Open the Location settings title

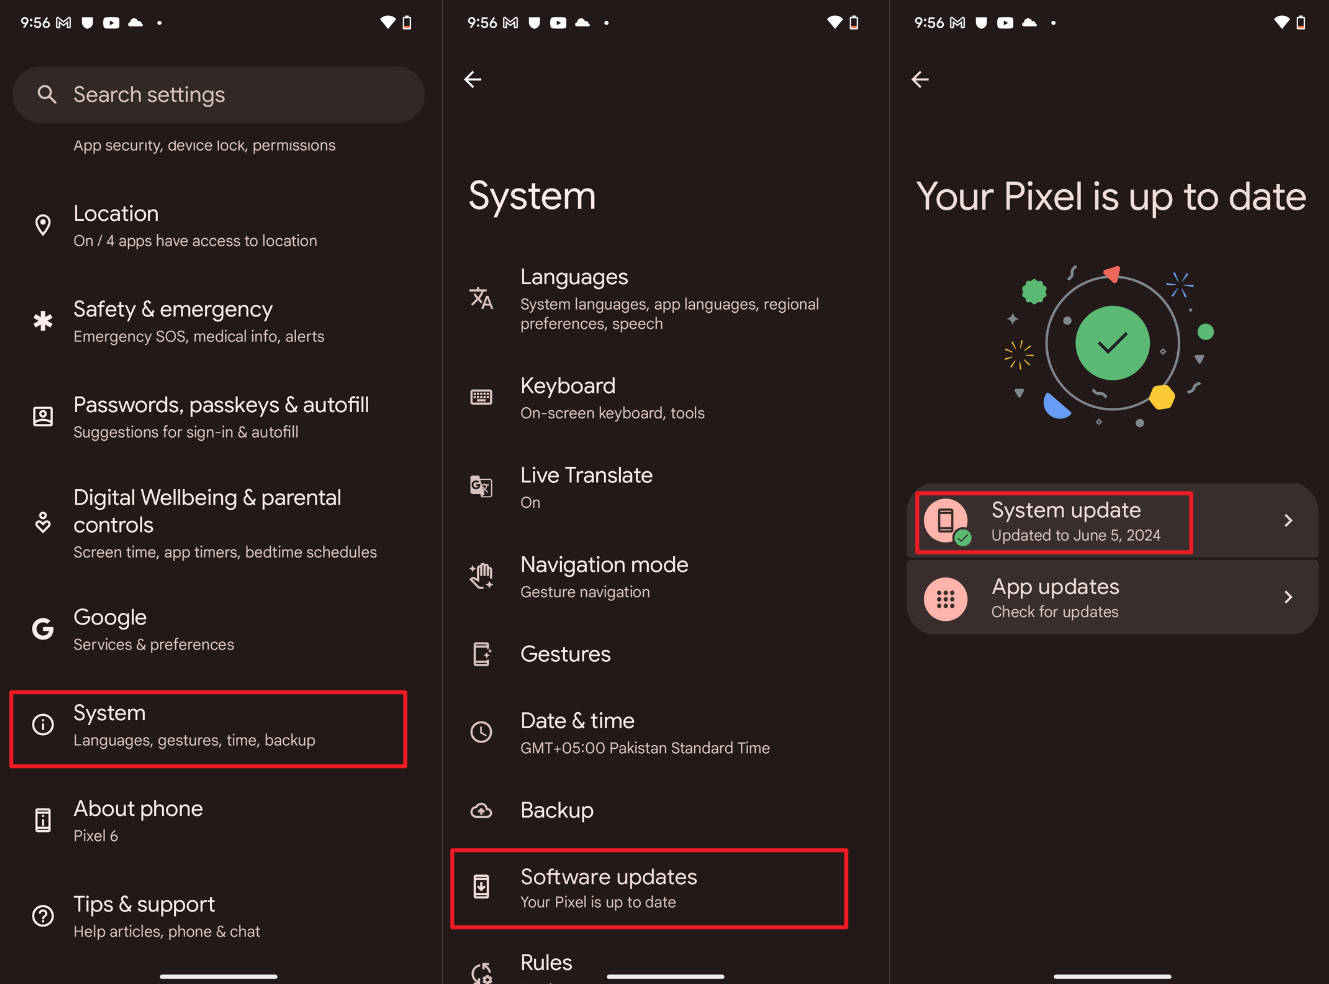click(x=116, y=214)
